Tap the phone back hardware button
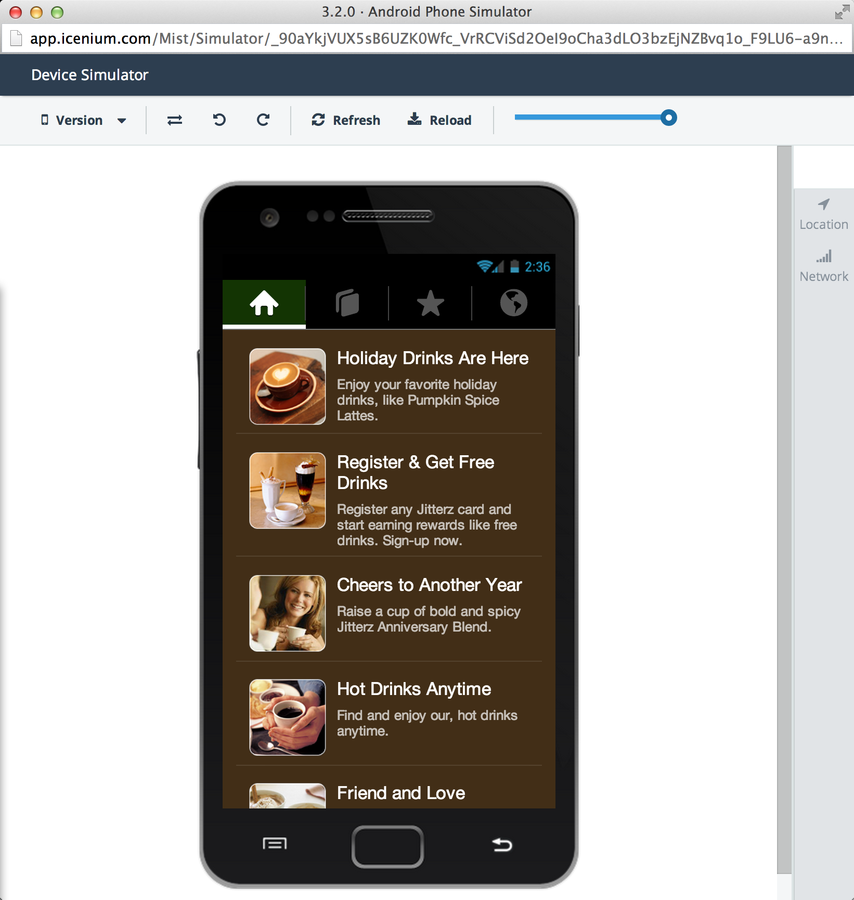This screenshot has height=900, width=854. point(502,845)
